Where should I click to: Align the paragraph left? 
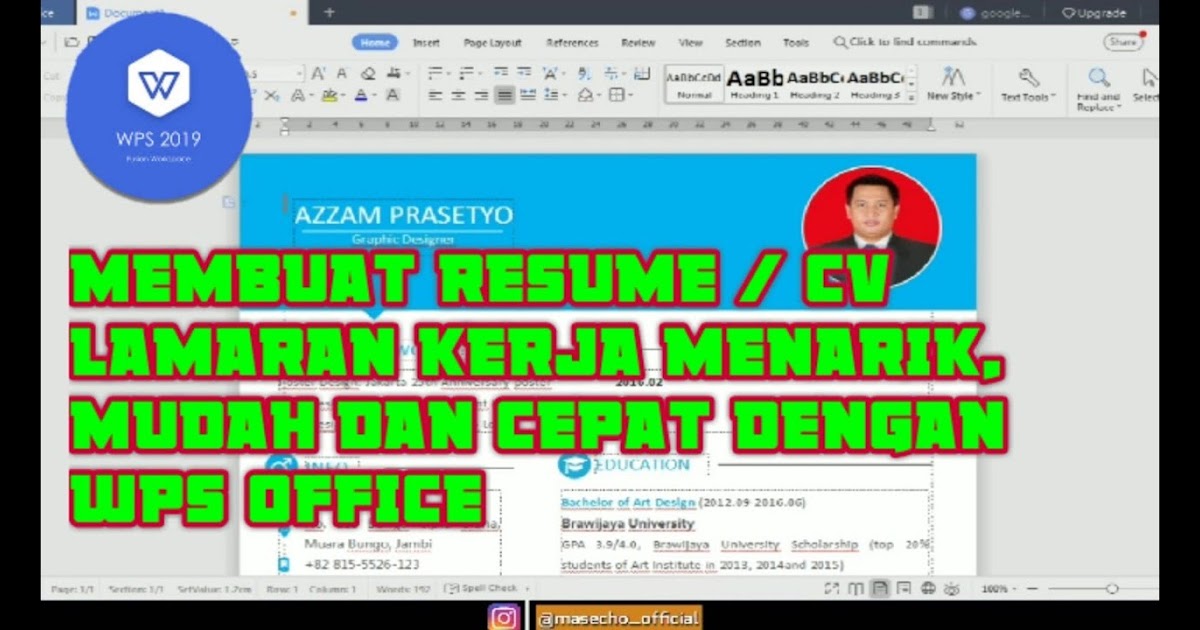(435, 96)
